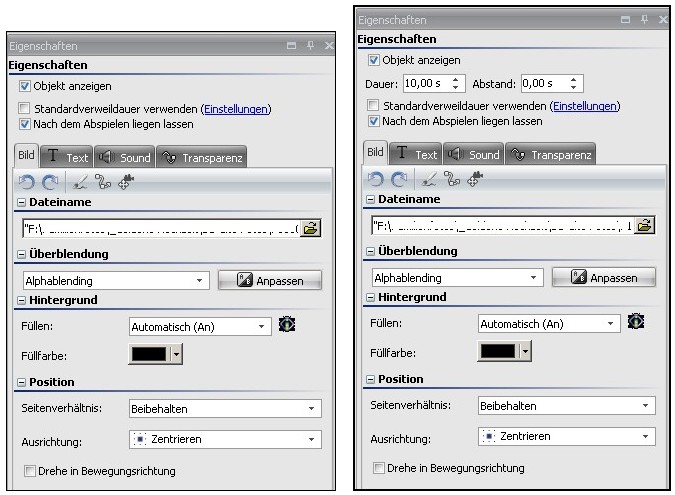Open 'Einstellungen' link in left panel
Screen dimensions: 675x495
tap(236, 109)
